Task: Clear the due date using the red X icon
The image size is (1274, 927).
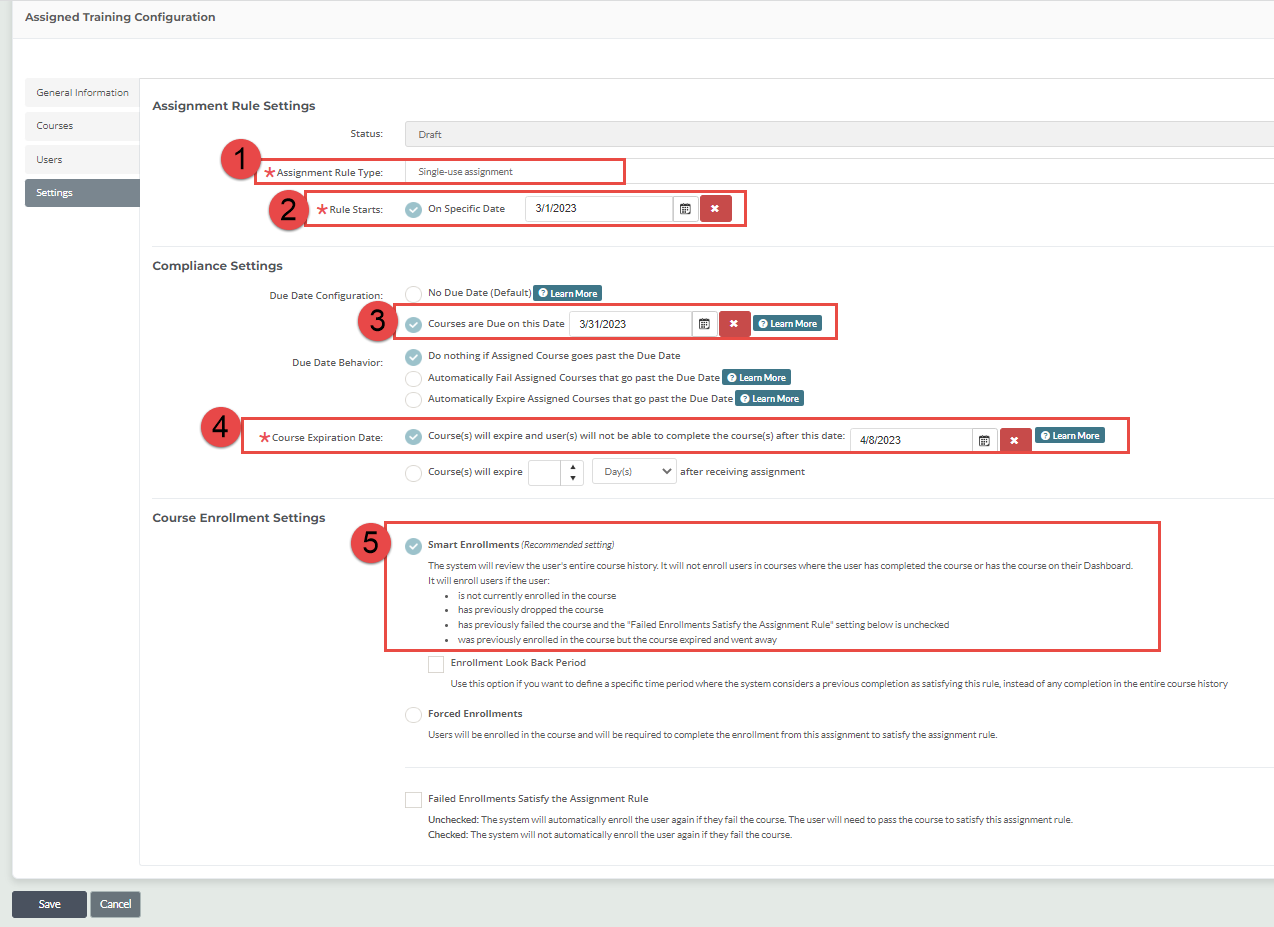Action: [x=735, y=323]
